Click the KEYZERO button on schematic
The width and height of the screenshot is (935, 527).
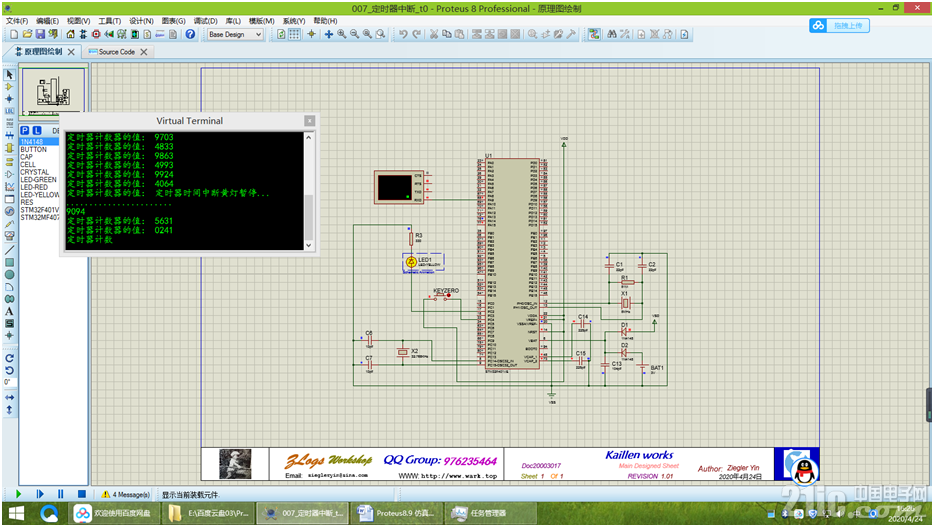pos(442,296)
